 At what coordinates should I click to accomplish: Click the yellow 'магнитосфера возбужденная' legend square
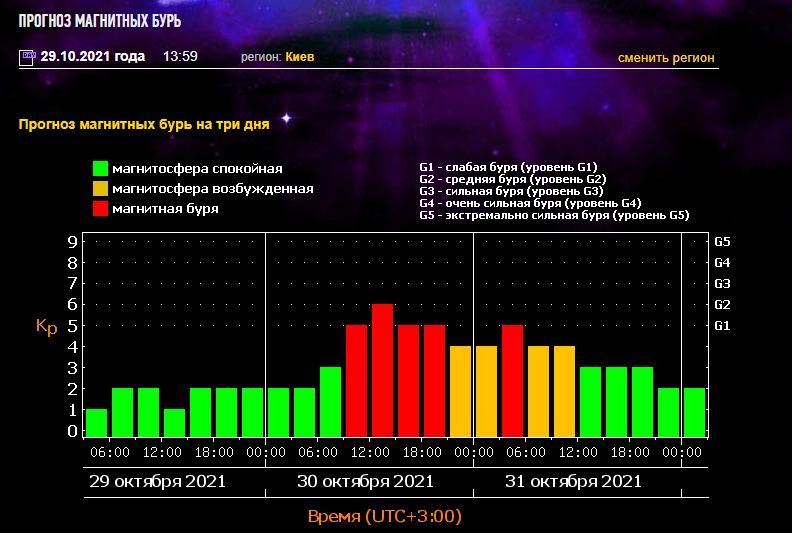[x=100, y=188]
